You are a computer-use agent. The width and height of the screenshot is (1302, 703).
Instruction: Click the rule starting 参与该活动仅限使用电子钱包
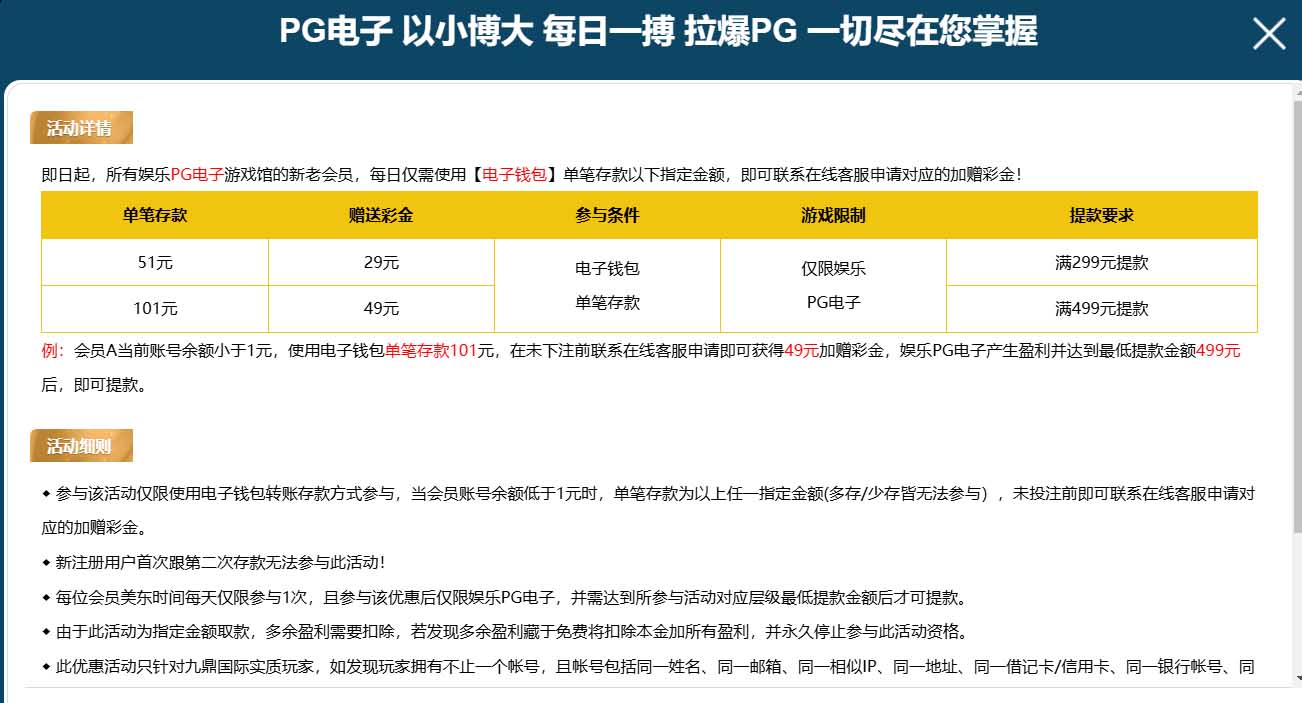point(648,510)
